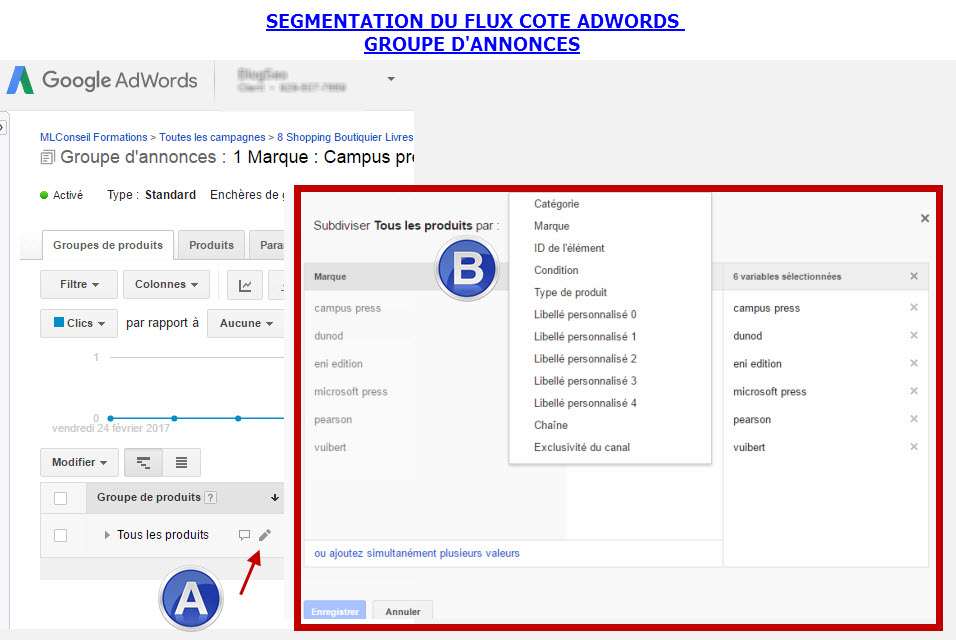This screenshot has width=956, height=640.
Task: Click the Activé green status dot
Action: pyautogui.click(x=44, y=195)
